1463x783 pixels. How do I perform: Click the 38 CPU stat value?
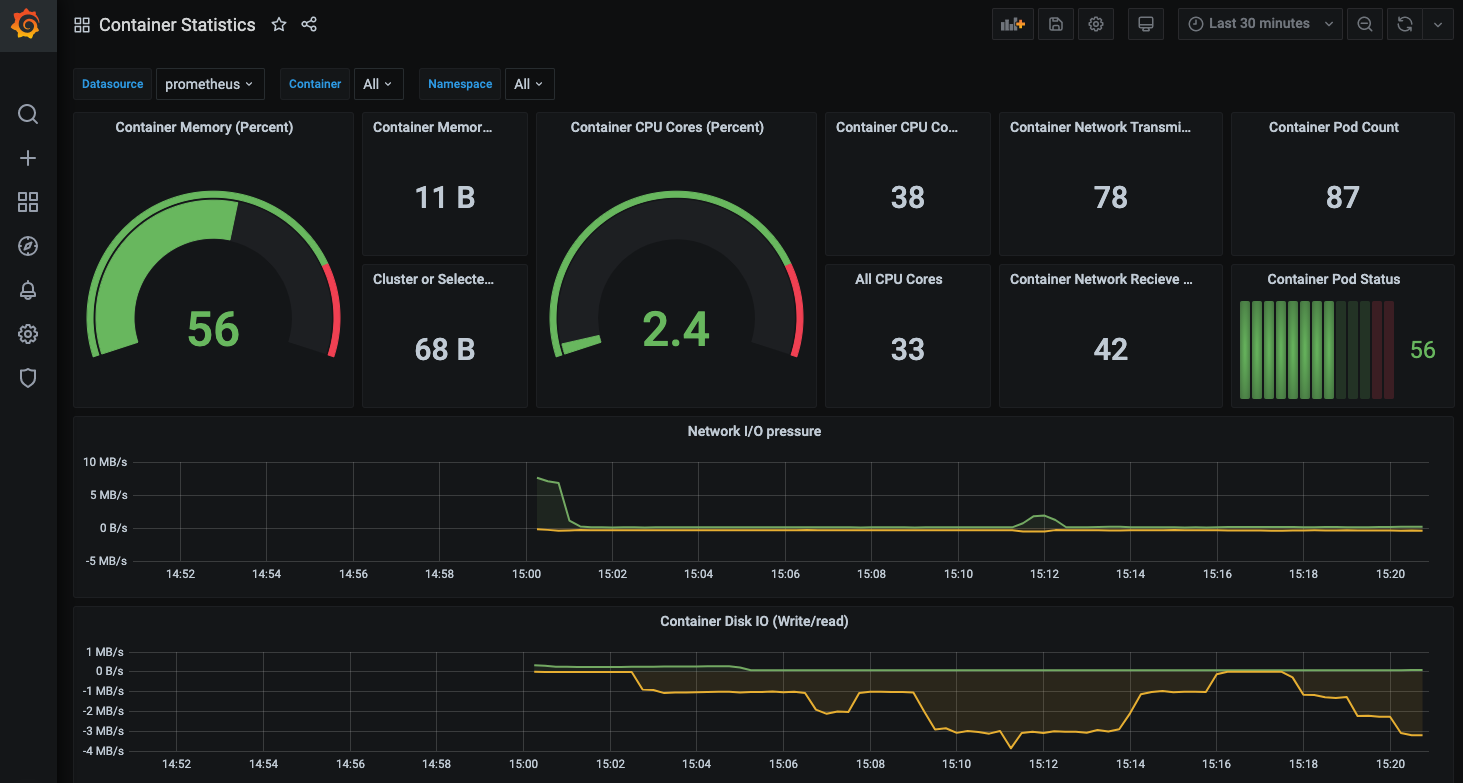(x=908, y=197)
